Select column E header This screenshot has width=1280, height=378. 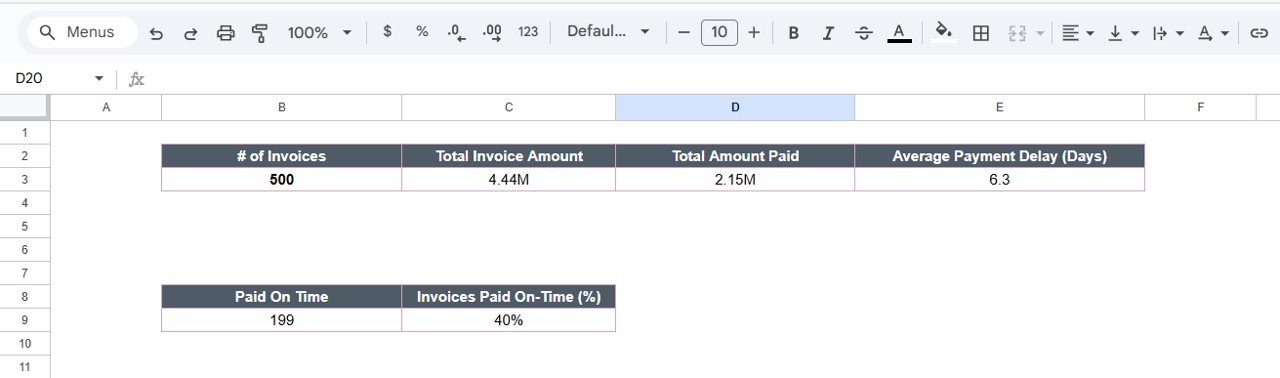point(999,107)
